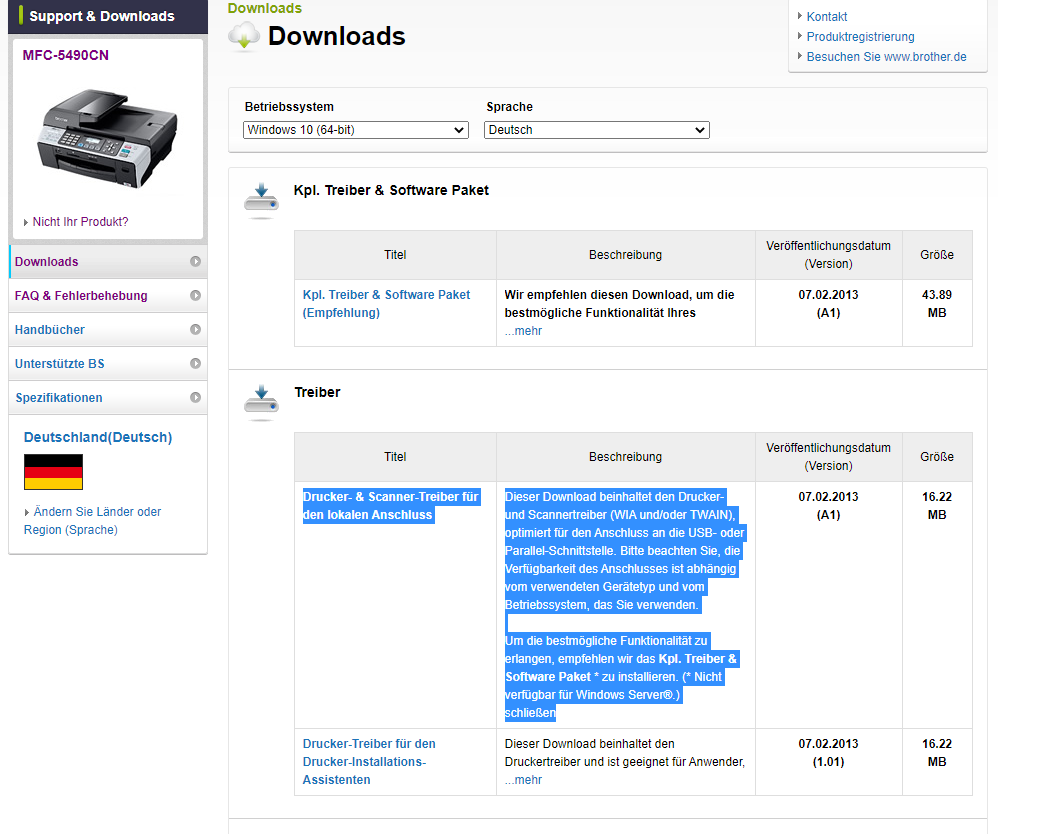
Task: Open the 'Kpl. Treiber & Software Paket (Empfehlung)' download
Action: coord(386,303)
